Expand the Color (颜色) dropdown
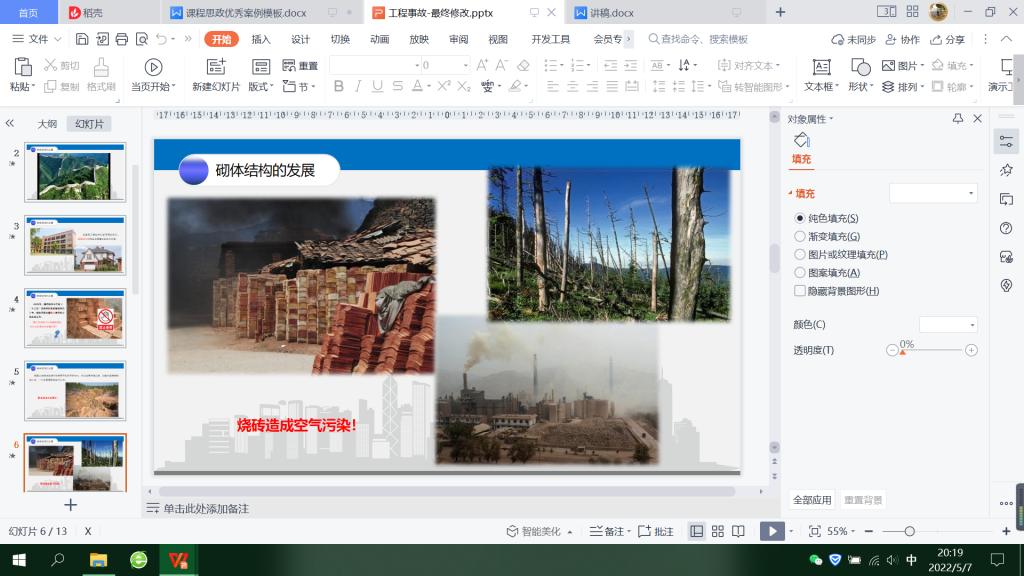This screenshot has width=1024, height=576. tap(947, 325)
